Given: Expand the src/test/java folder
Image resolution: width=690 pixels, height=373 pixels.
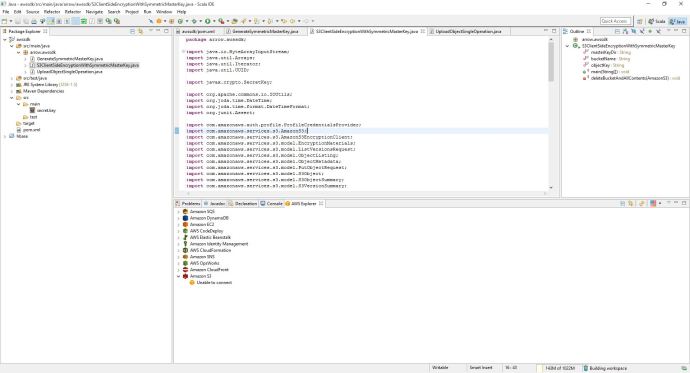Looking at the screenshot, I should [x=12, y=78].
